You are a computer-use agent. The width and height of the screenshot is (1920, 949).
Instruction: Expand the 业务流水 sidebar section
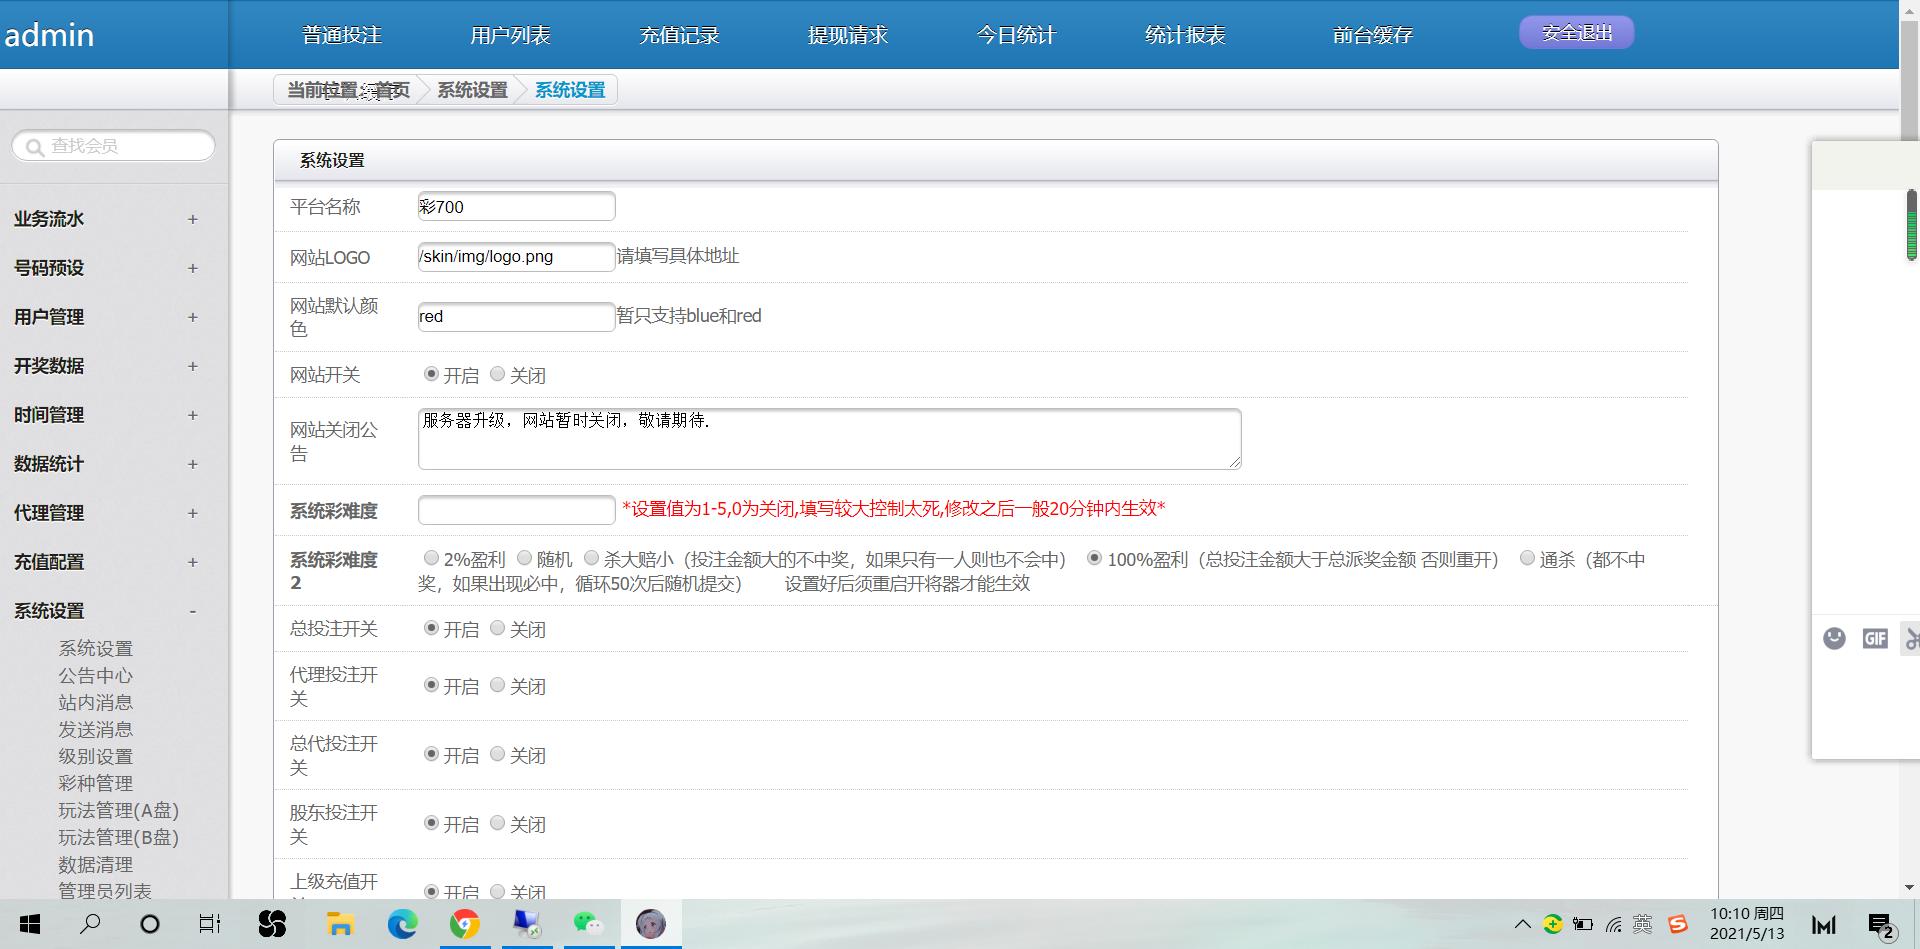[x=192, y=219]
